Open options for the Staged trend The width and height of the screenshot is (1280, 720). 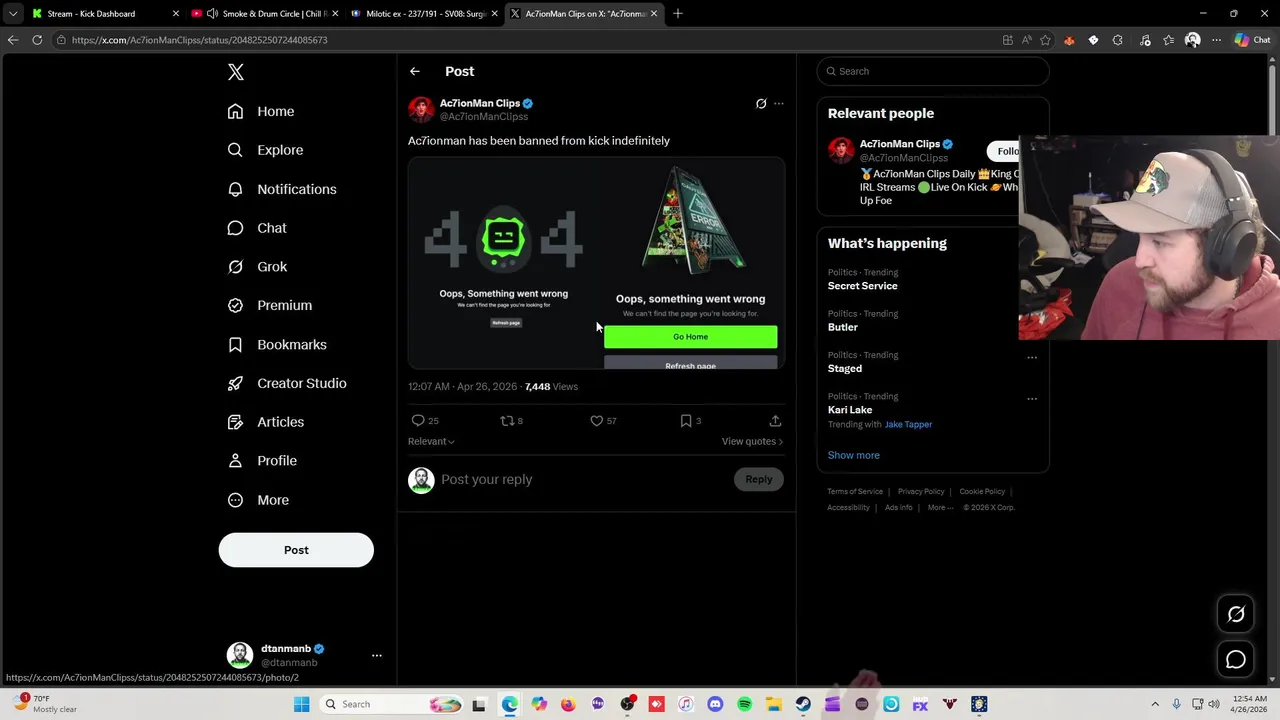coord(1032,357)
